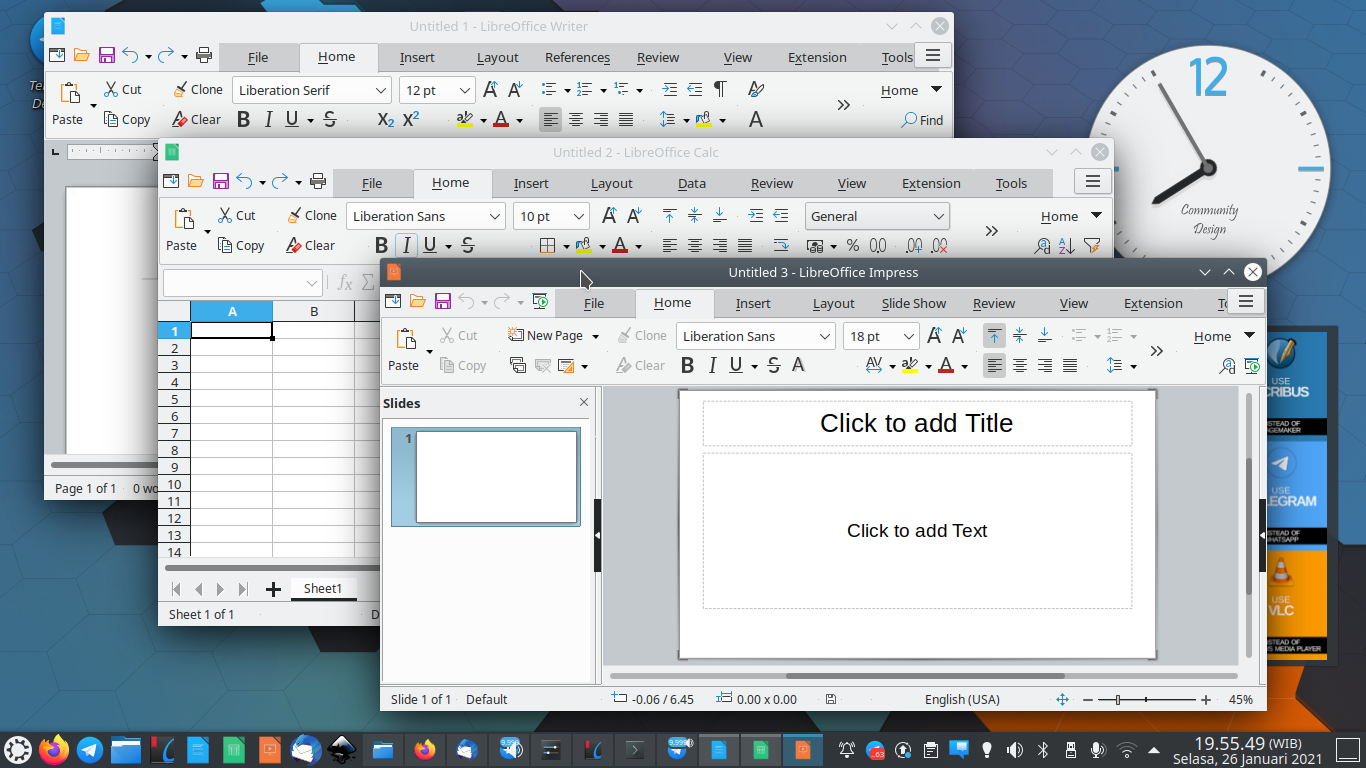Click the English (USA) language status in Impress
This screenshot has height=768, width=1366.
pos(962,700)
